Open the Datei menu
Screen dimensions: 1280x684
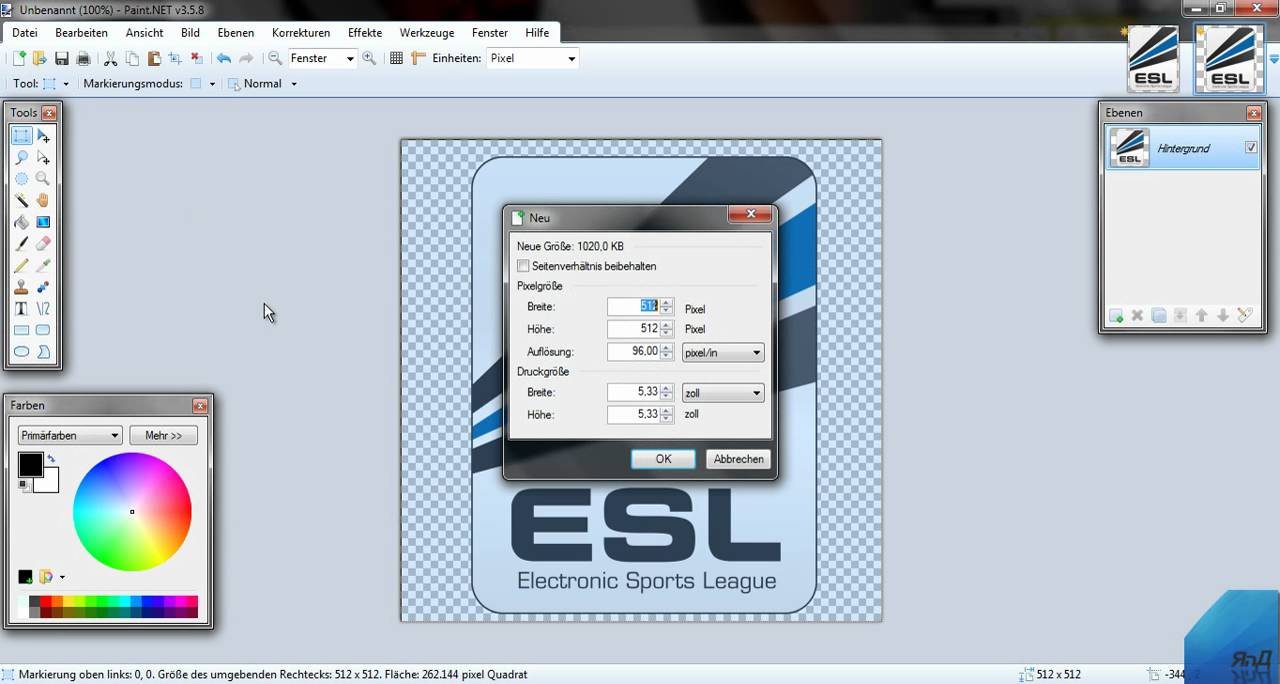[x=25, y=33]
